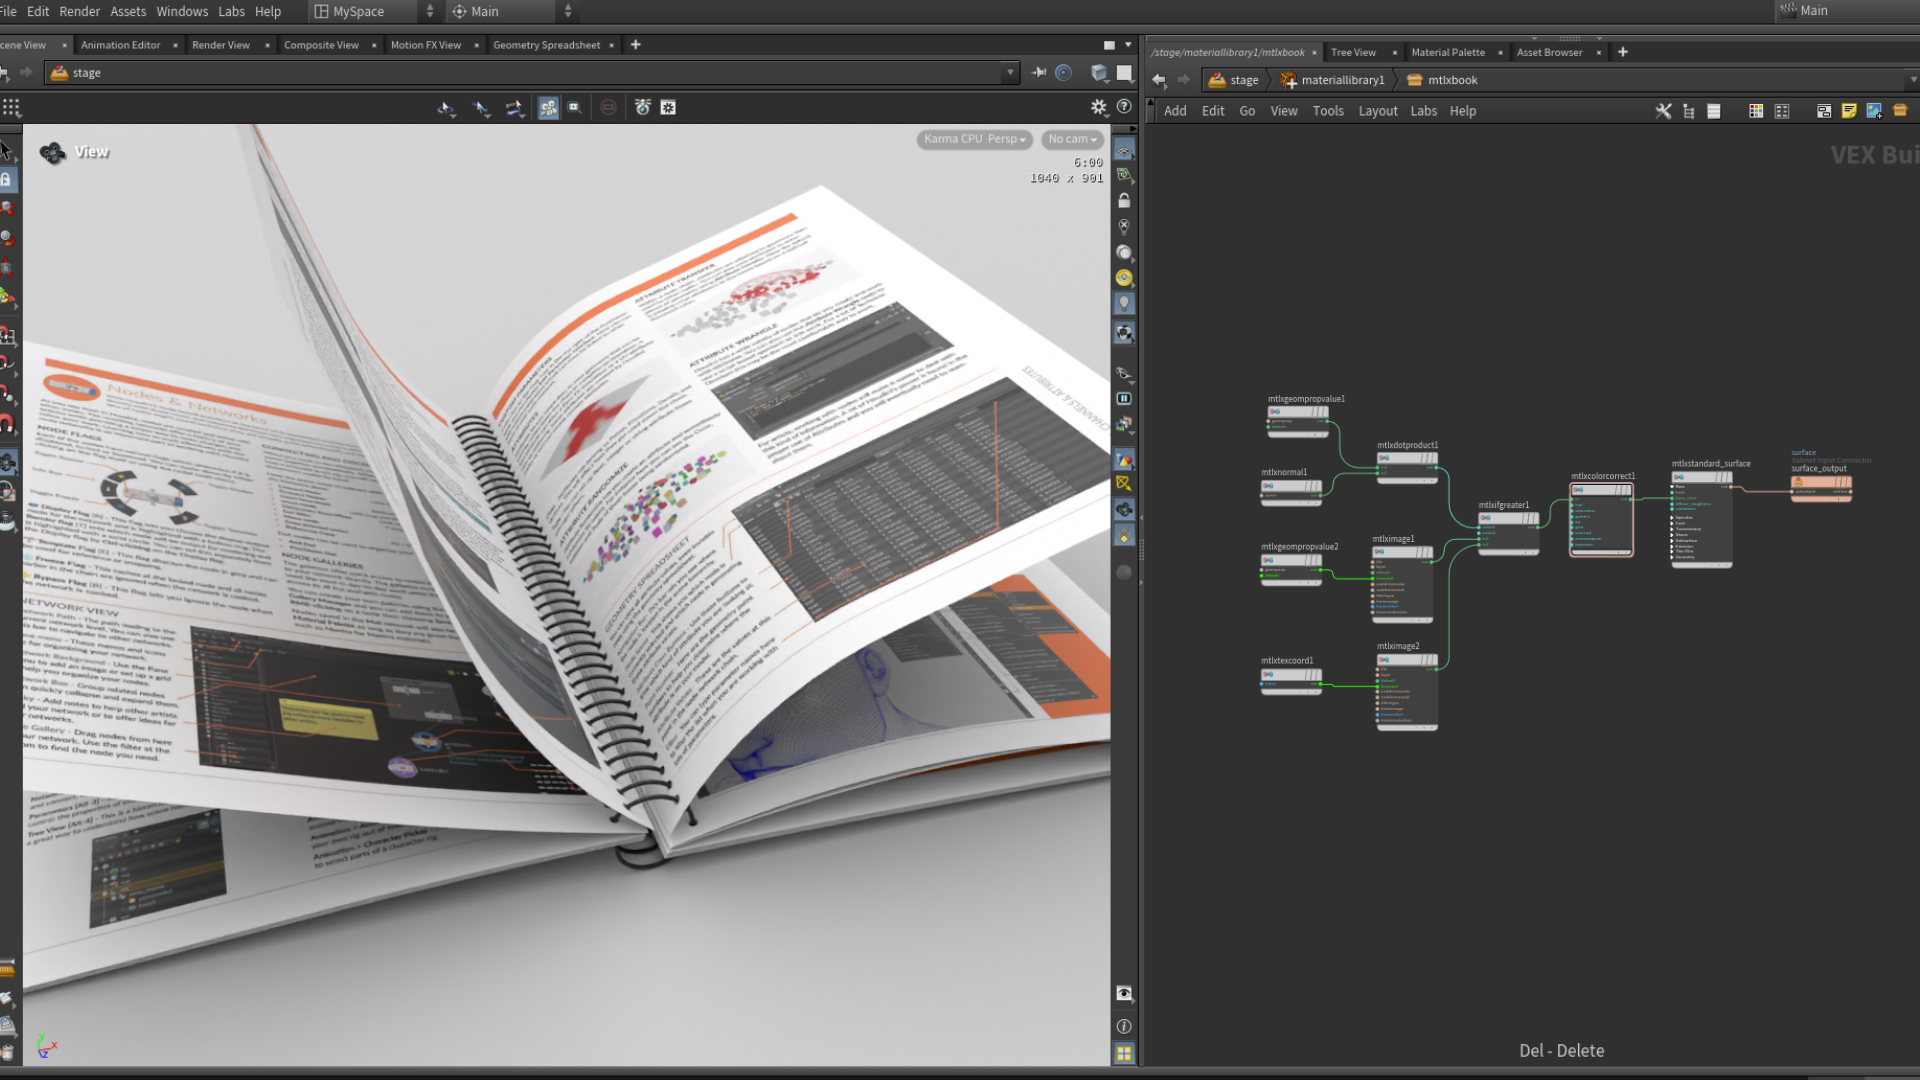The height and width of the screenshot is (1080, 1920).
Task: Open the toolbox icon in the network editor
Action: (1900, 111)
